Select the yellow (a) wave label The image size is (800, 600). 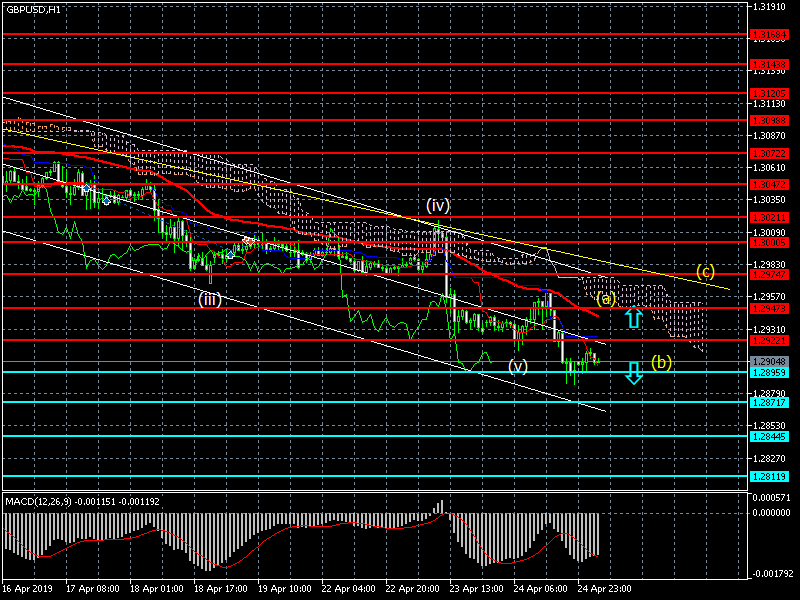[x=606, y=298]
